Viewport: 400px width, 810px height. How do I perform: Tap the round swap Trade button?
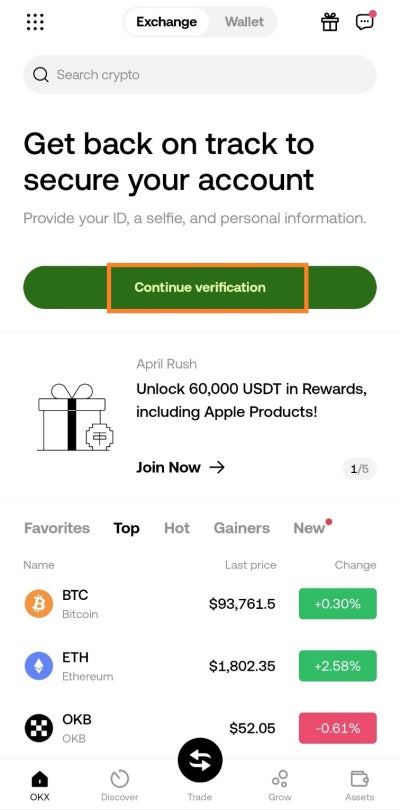(x=200, y=761)
